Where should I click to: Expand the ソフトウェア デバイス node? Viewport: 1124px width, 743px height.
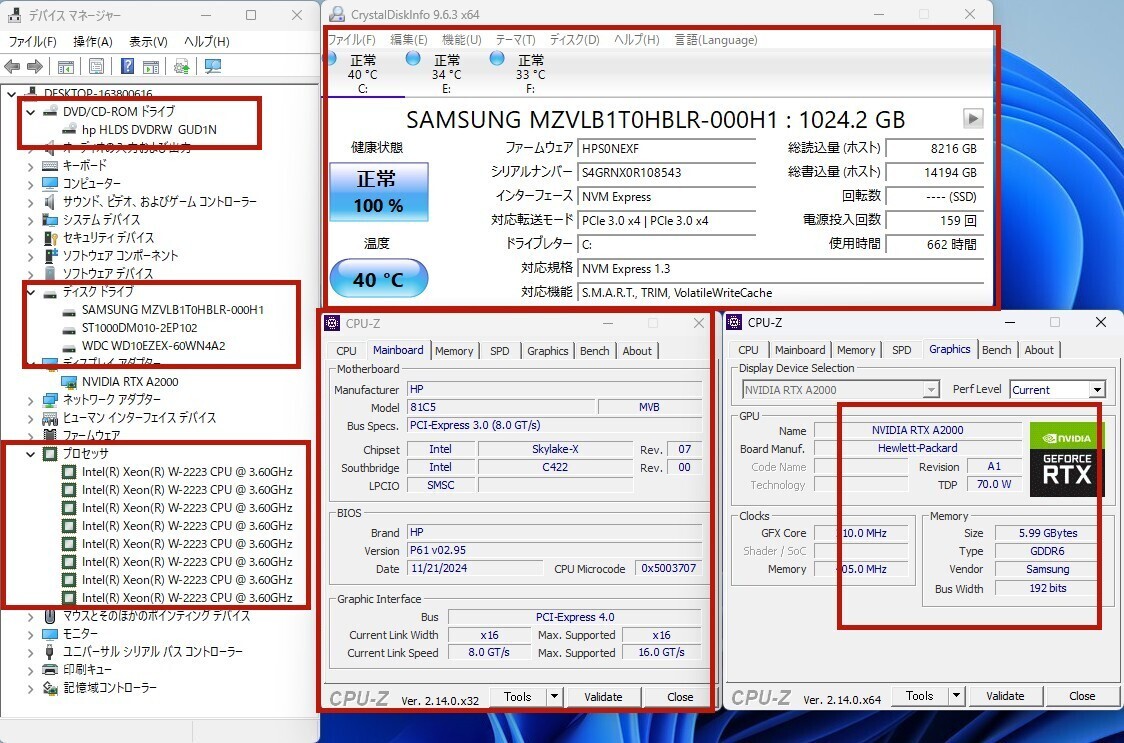pos(30,274)
